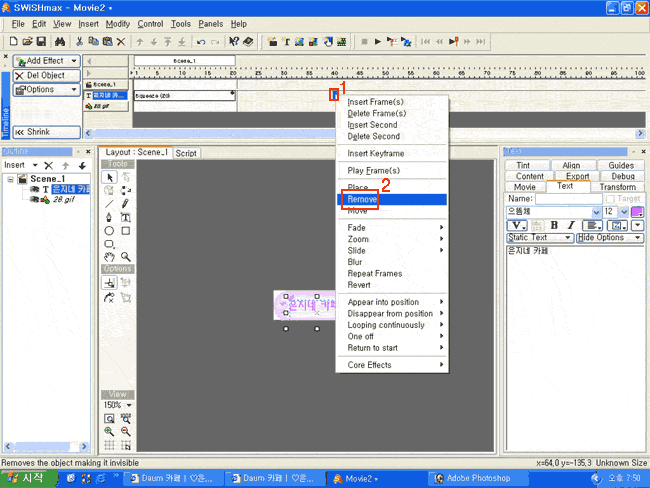
Task: Click the context help question-arrow icon
Action: tap(234, 41)
